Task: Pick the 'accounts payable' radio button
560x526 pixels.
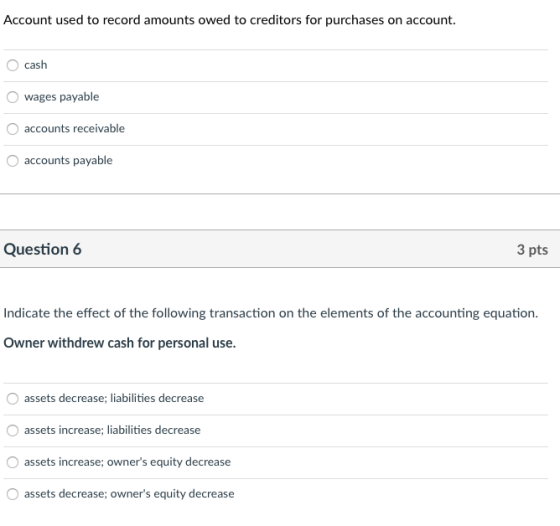Action: 12,160
